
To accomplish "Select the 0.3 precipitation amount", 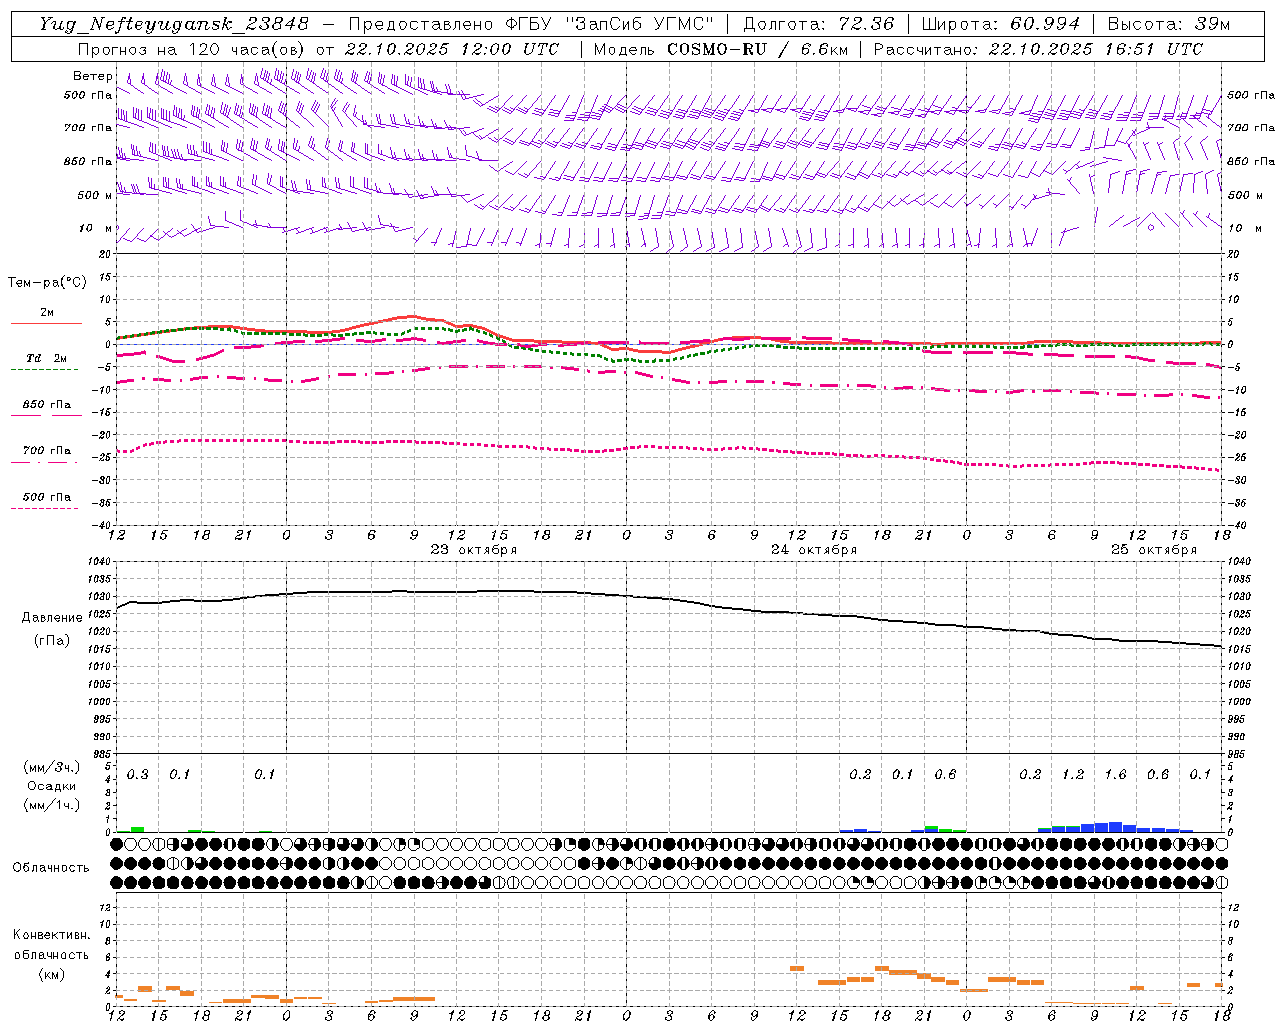I will (137, 775).
